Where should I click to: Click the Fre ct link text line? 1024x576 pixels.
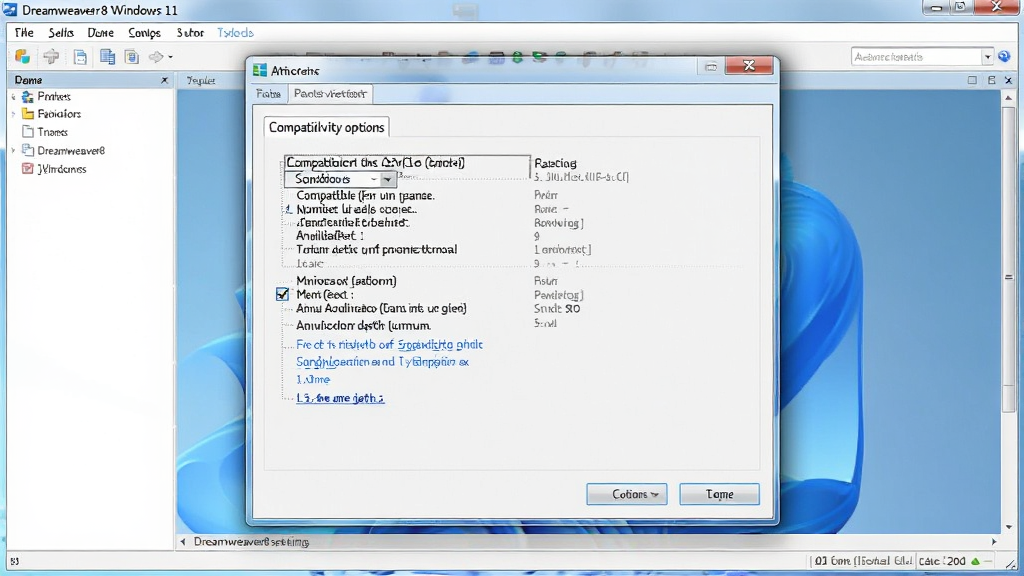pos(389,344)
